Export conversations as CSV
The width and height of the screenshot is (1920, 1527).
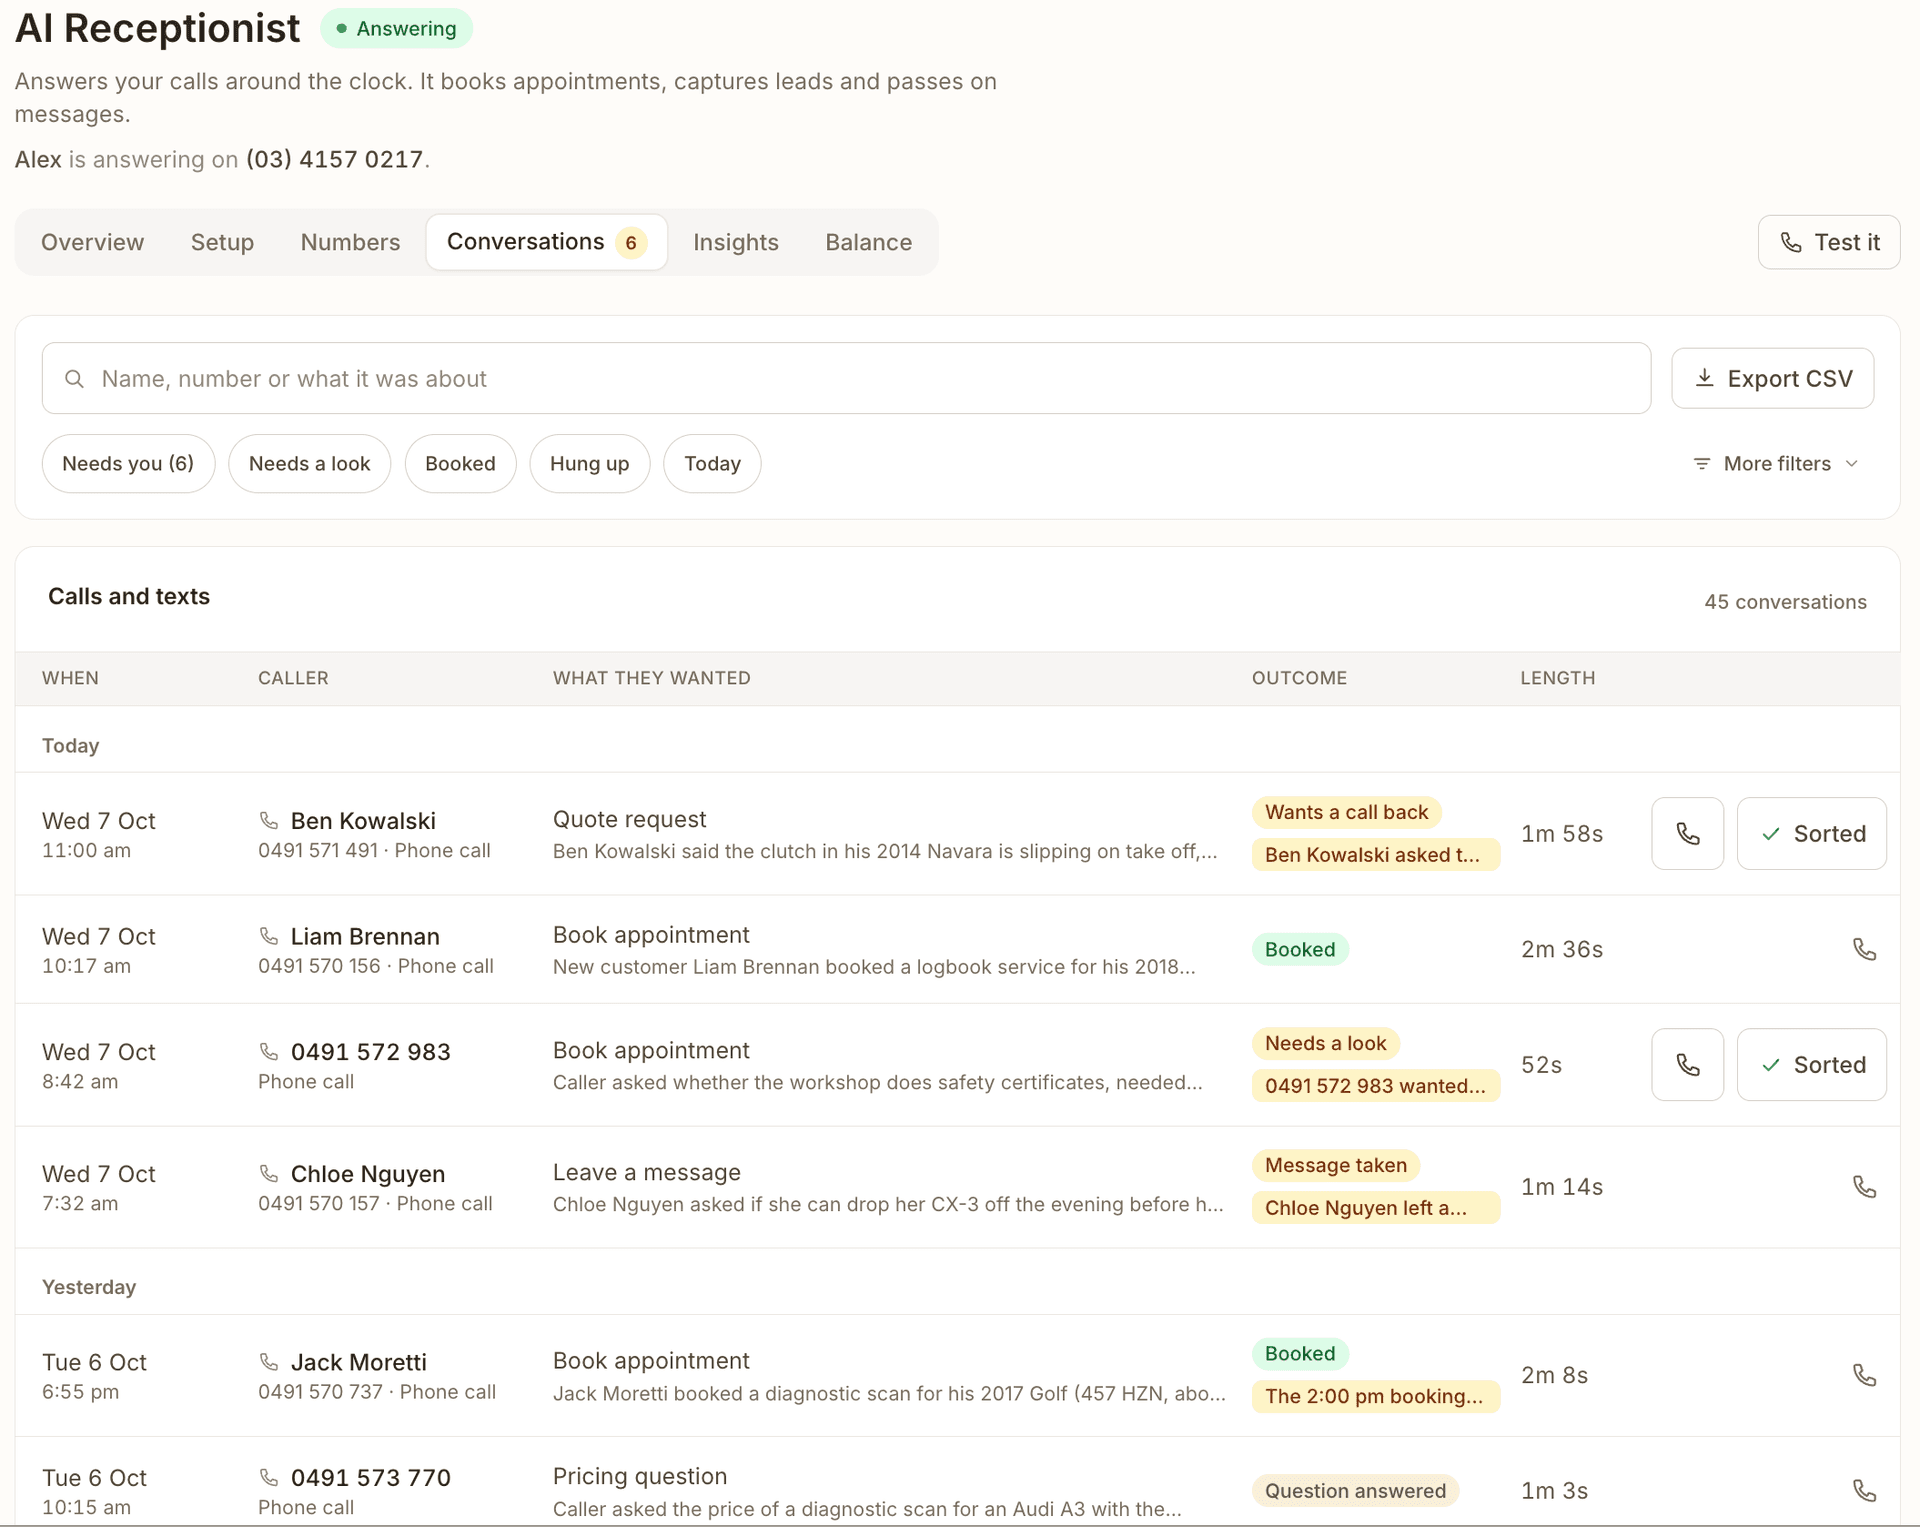[1772, 378]
